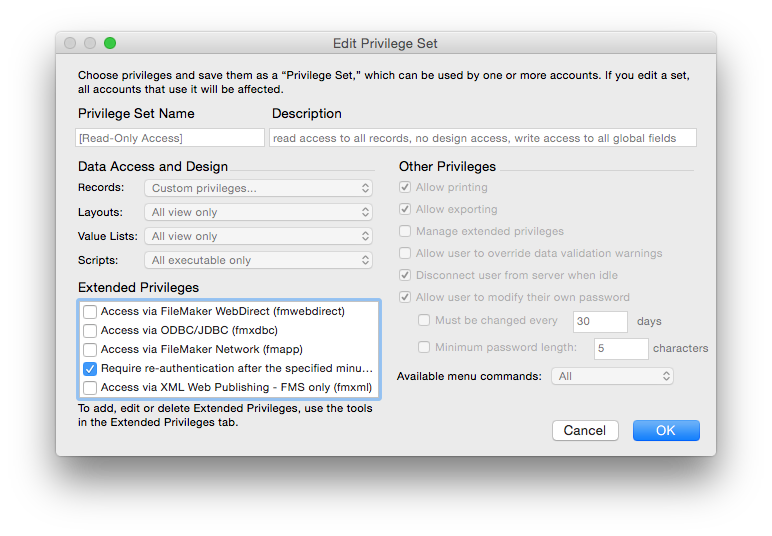Click the Description text field
772x536 pixels.
click(x=482, y=138)
